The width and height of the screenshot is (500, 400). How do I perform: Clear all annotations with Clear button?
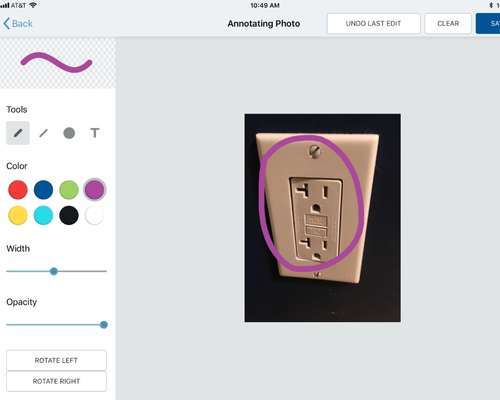448,24
